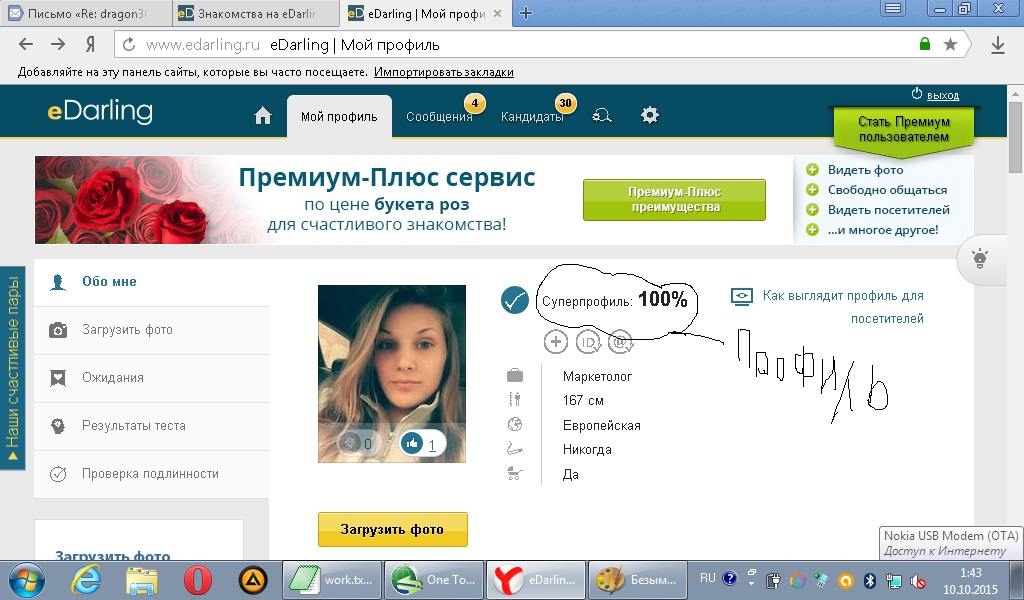The width and height of the screenshot is (1024, 600).
Task: Click the lightbulb tips icon
Action: click(x=980, y=259)
